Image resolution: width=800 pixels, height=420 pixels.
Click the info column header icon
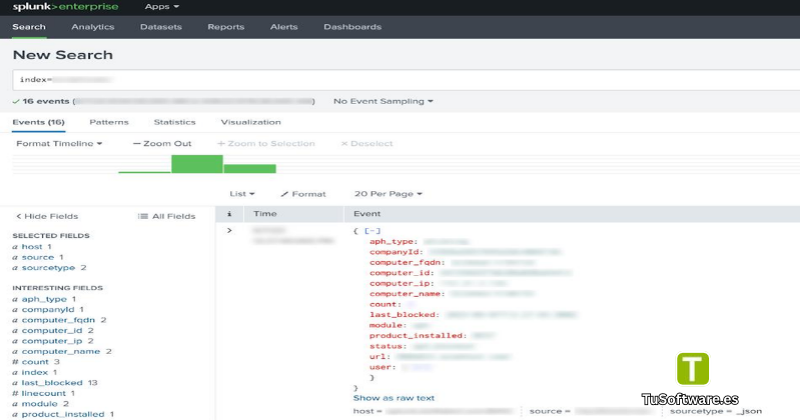[x=229, y=214]
